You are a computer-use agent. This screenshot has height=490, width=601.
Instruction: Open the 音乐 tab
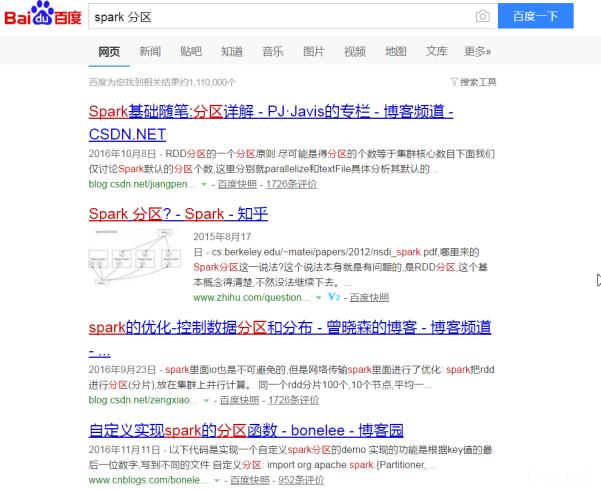point(273,51)
